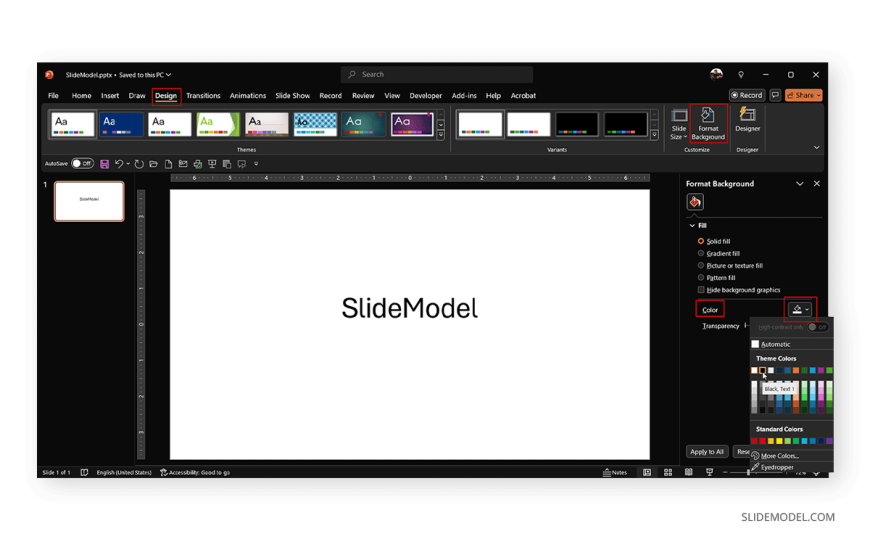The width and height of the screenshot is (870, 539).
Task: Open file using the folder icon
Action: coord(154,164)
